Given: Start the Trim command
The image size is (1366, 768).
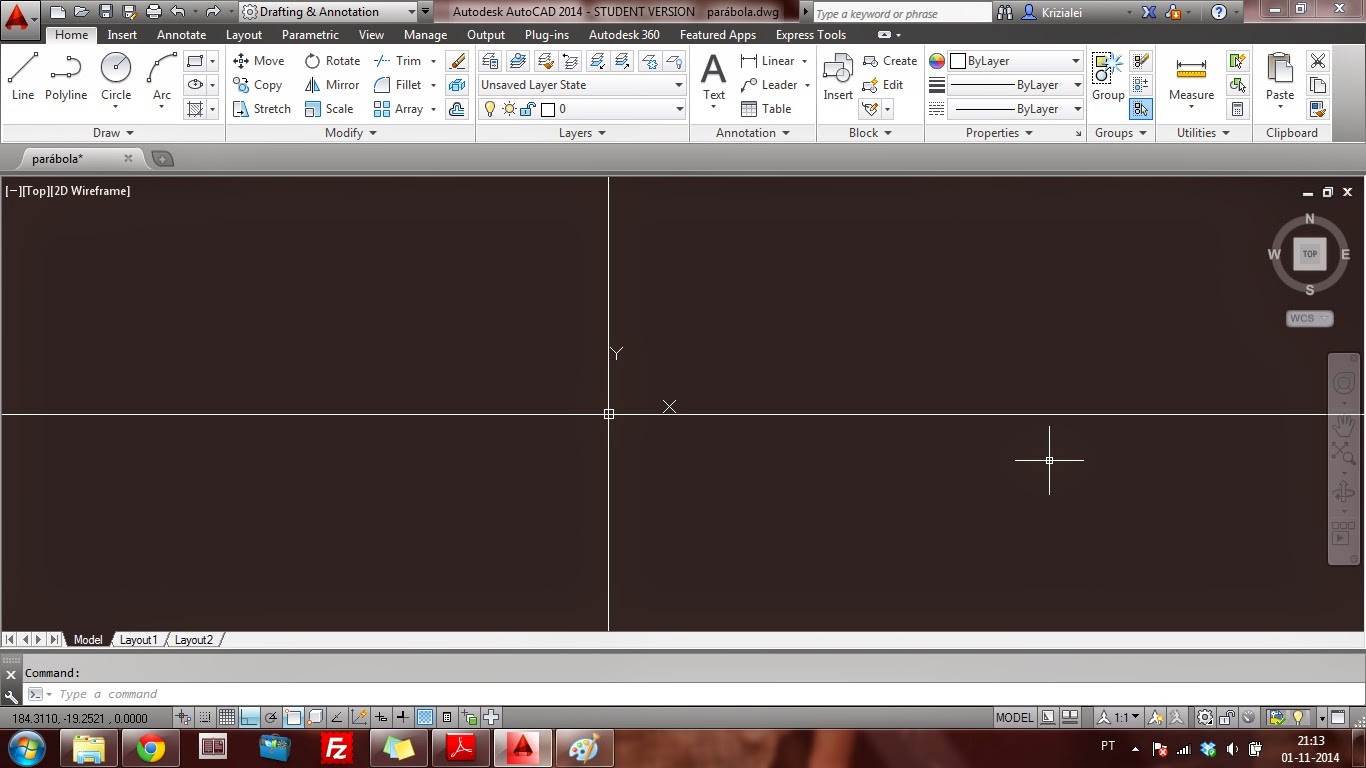Looking at the screenshot, I should (403, 60).
